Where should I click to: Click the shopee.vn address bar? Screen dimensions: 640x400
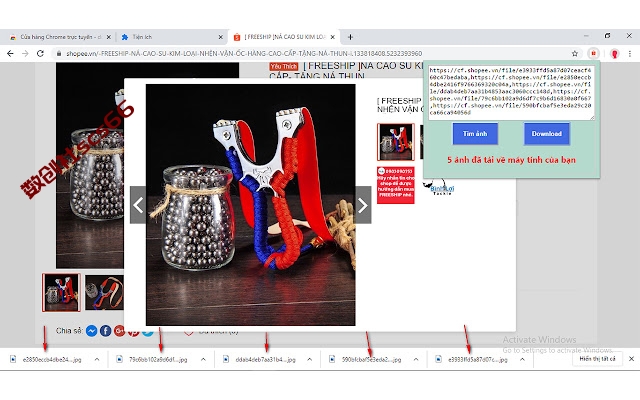pos(314,53)
